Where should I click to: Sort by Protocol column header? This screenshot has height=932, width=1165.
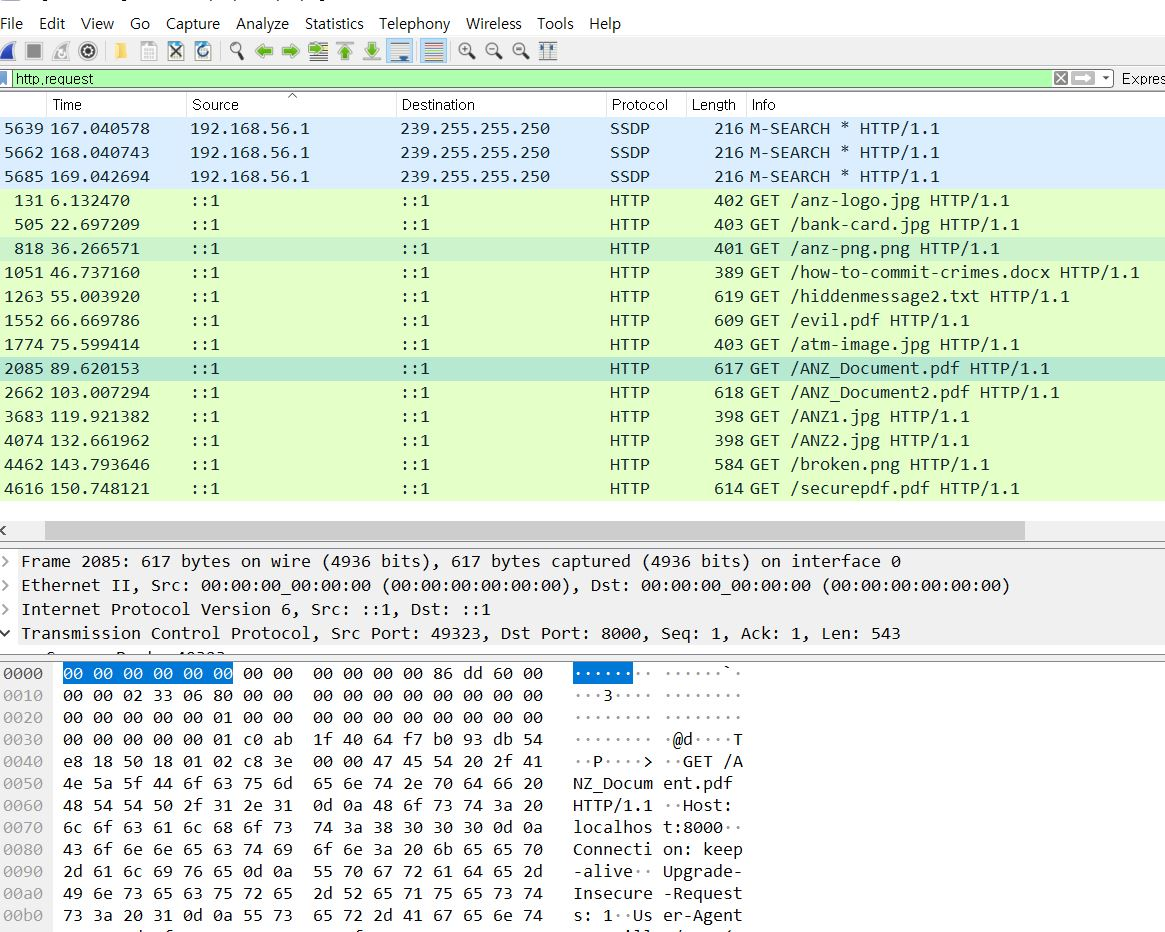pyautogui.click(x=646, y=105)
